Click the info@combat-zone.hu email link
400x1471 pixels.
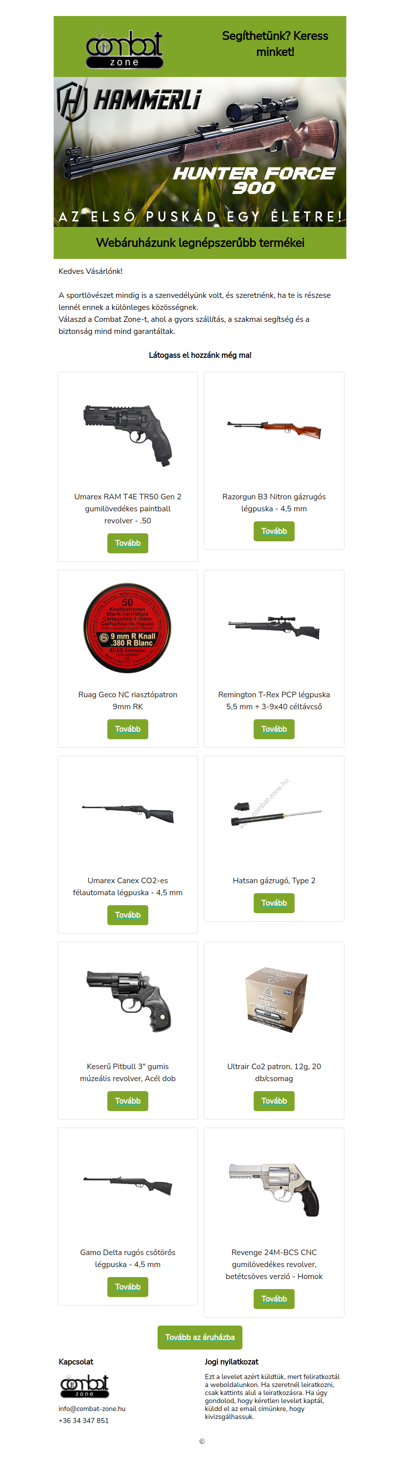(92, 1408)
